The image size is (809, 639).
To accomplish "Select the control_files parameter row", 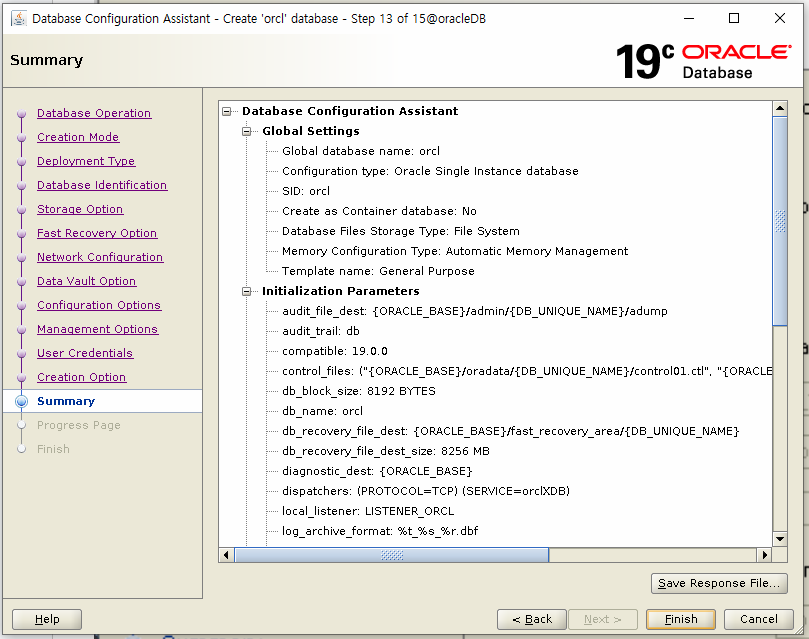I will click(527, 371).
